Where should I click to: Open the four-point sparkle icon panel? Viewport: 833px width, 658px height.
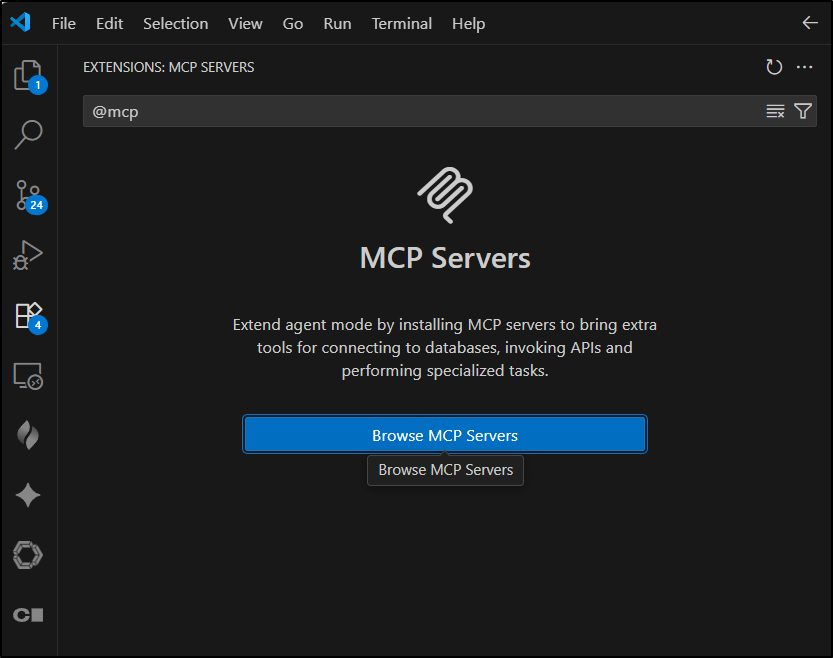click(x=28, y=495)
